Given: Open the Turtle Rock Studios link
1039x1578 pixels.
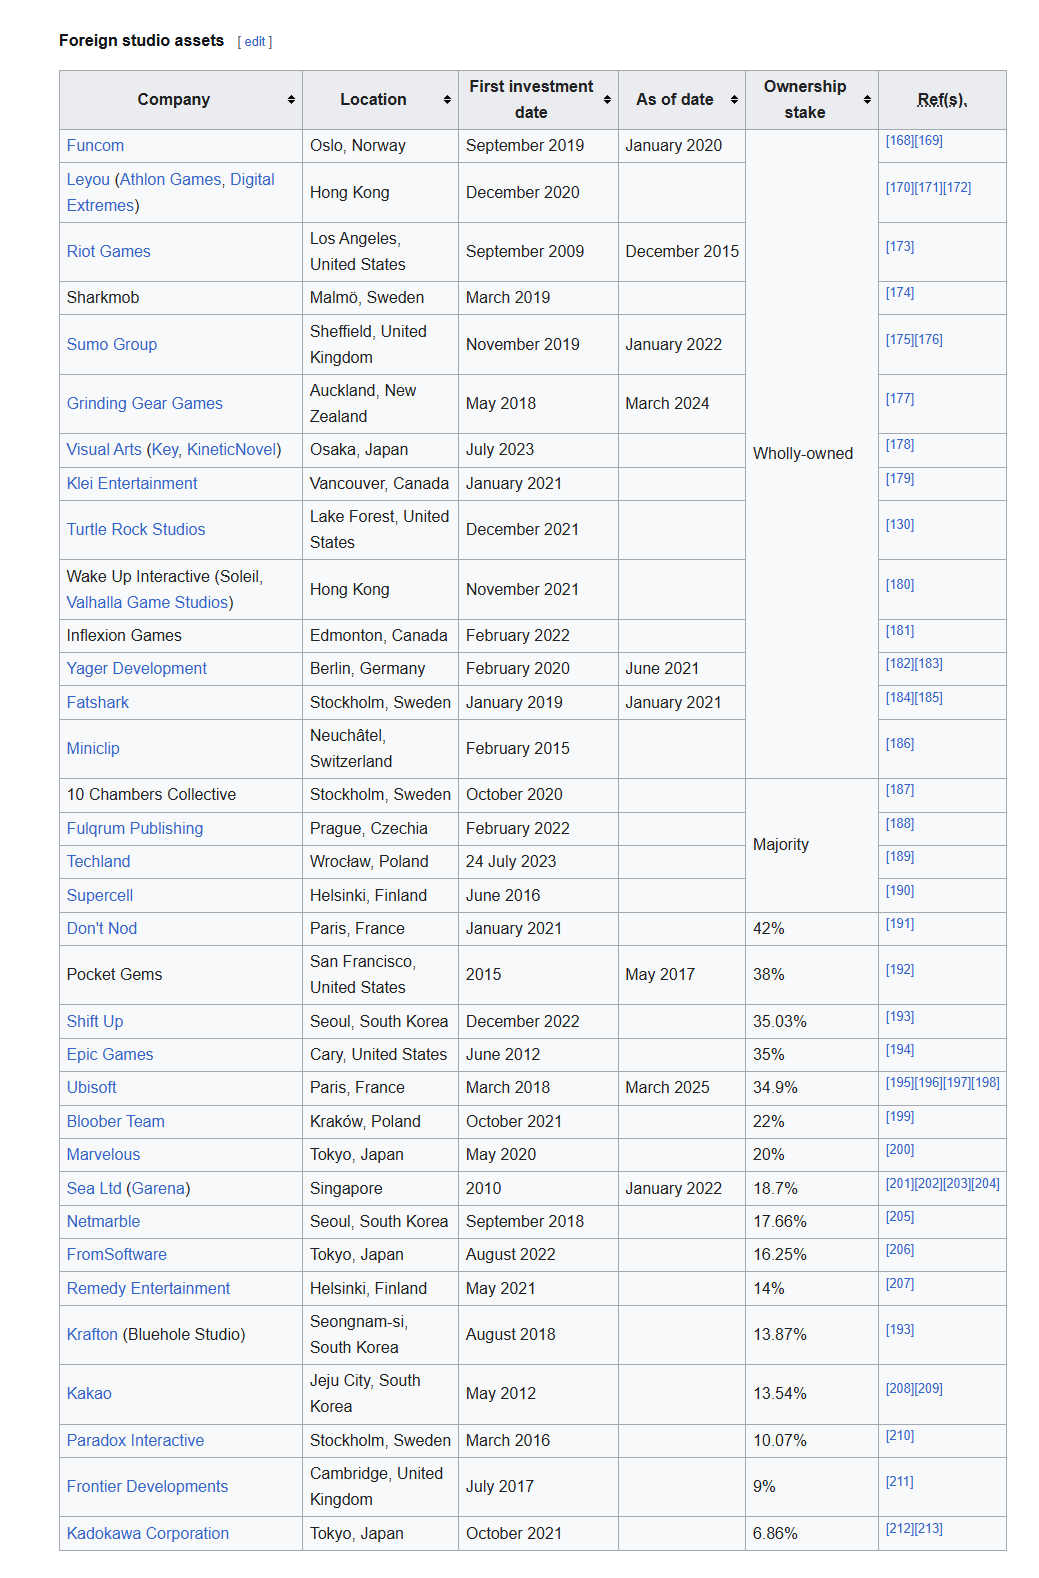Looking at the screenshot, I should pos(135,530).
